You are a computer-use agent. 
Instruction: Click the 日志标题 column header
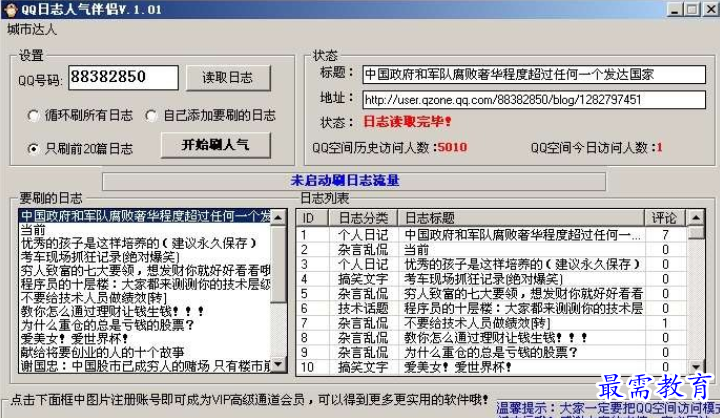click(521, 218)
